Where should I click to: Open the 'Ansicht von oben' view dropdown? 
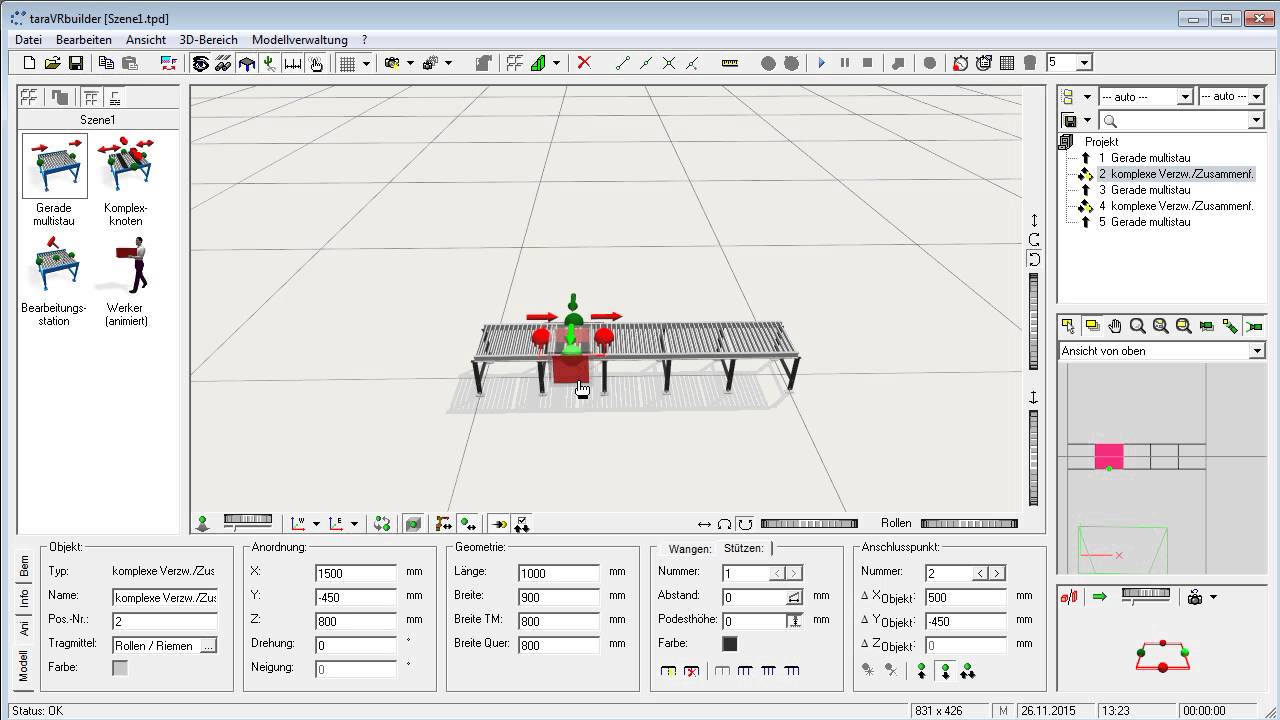[x=1257, y=351]
